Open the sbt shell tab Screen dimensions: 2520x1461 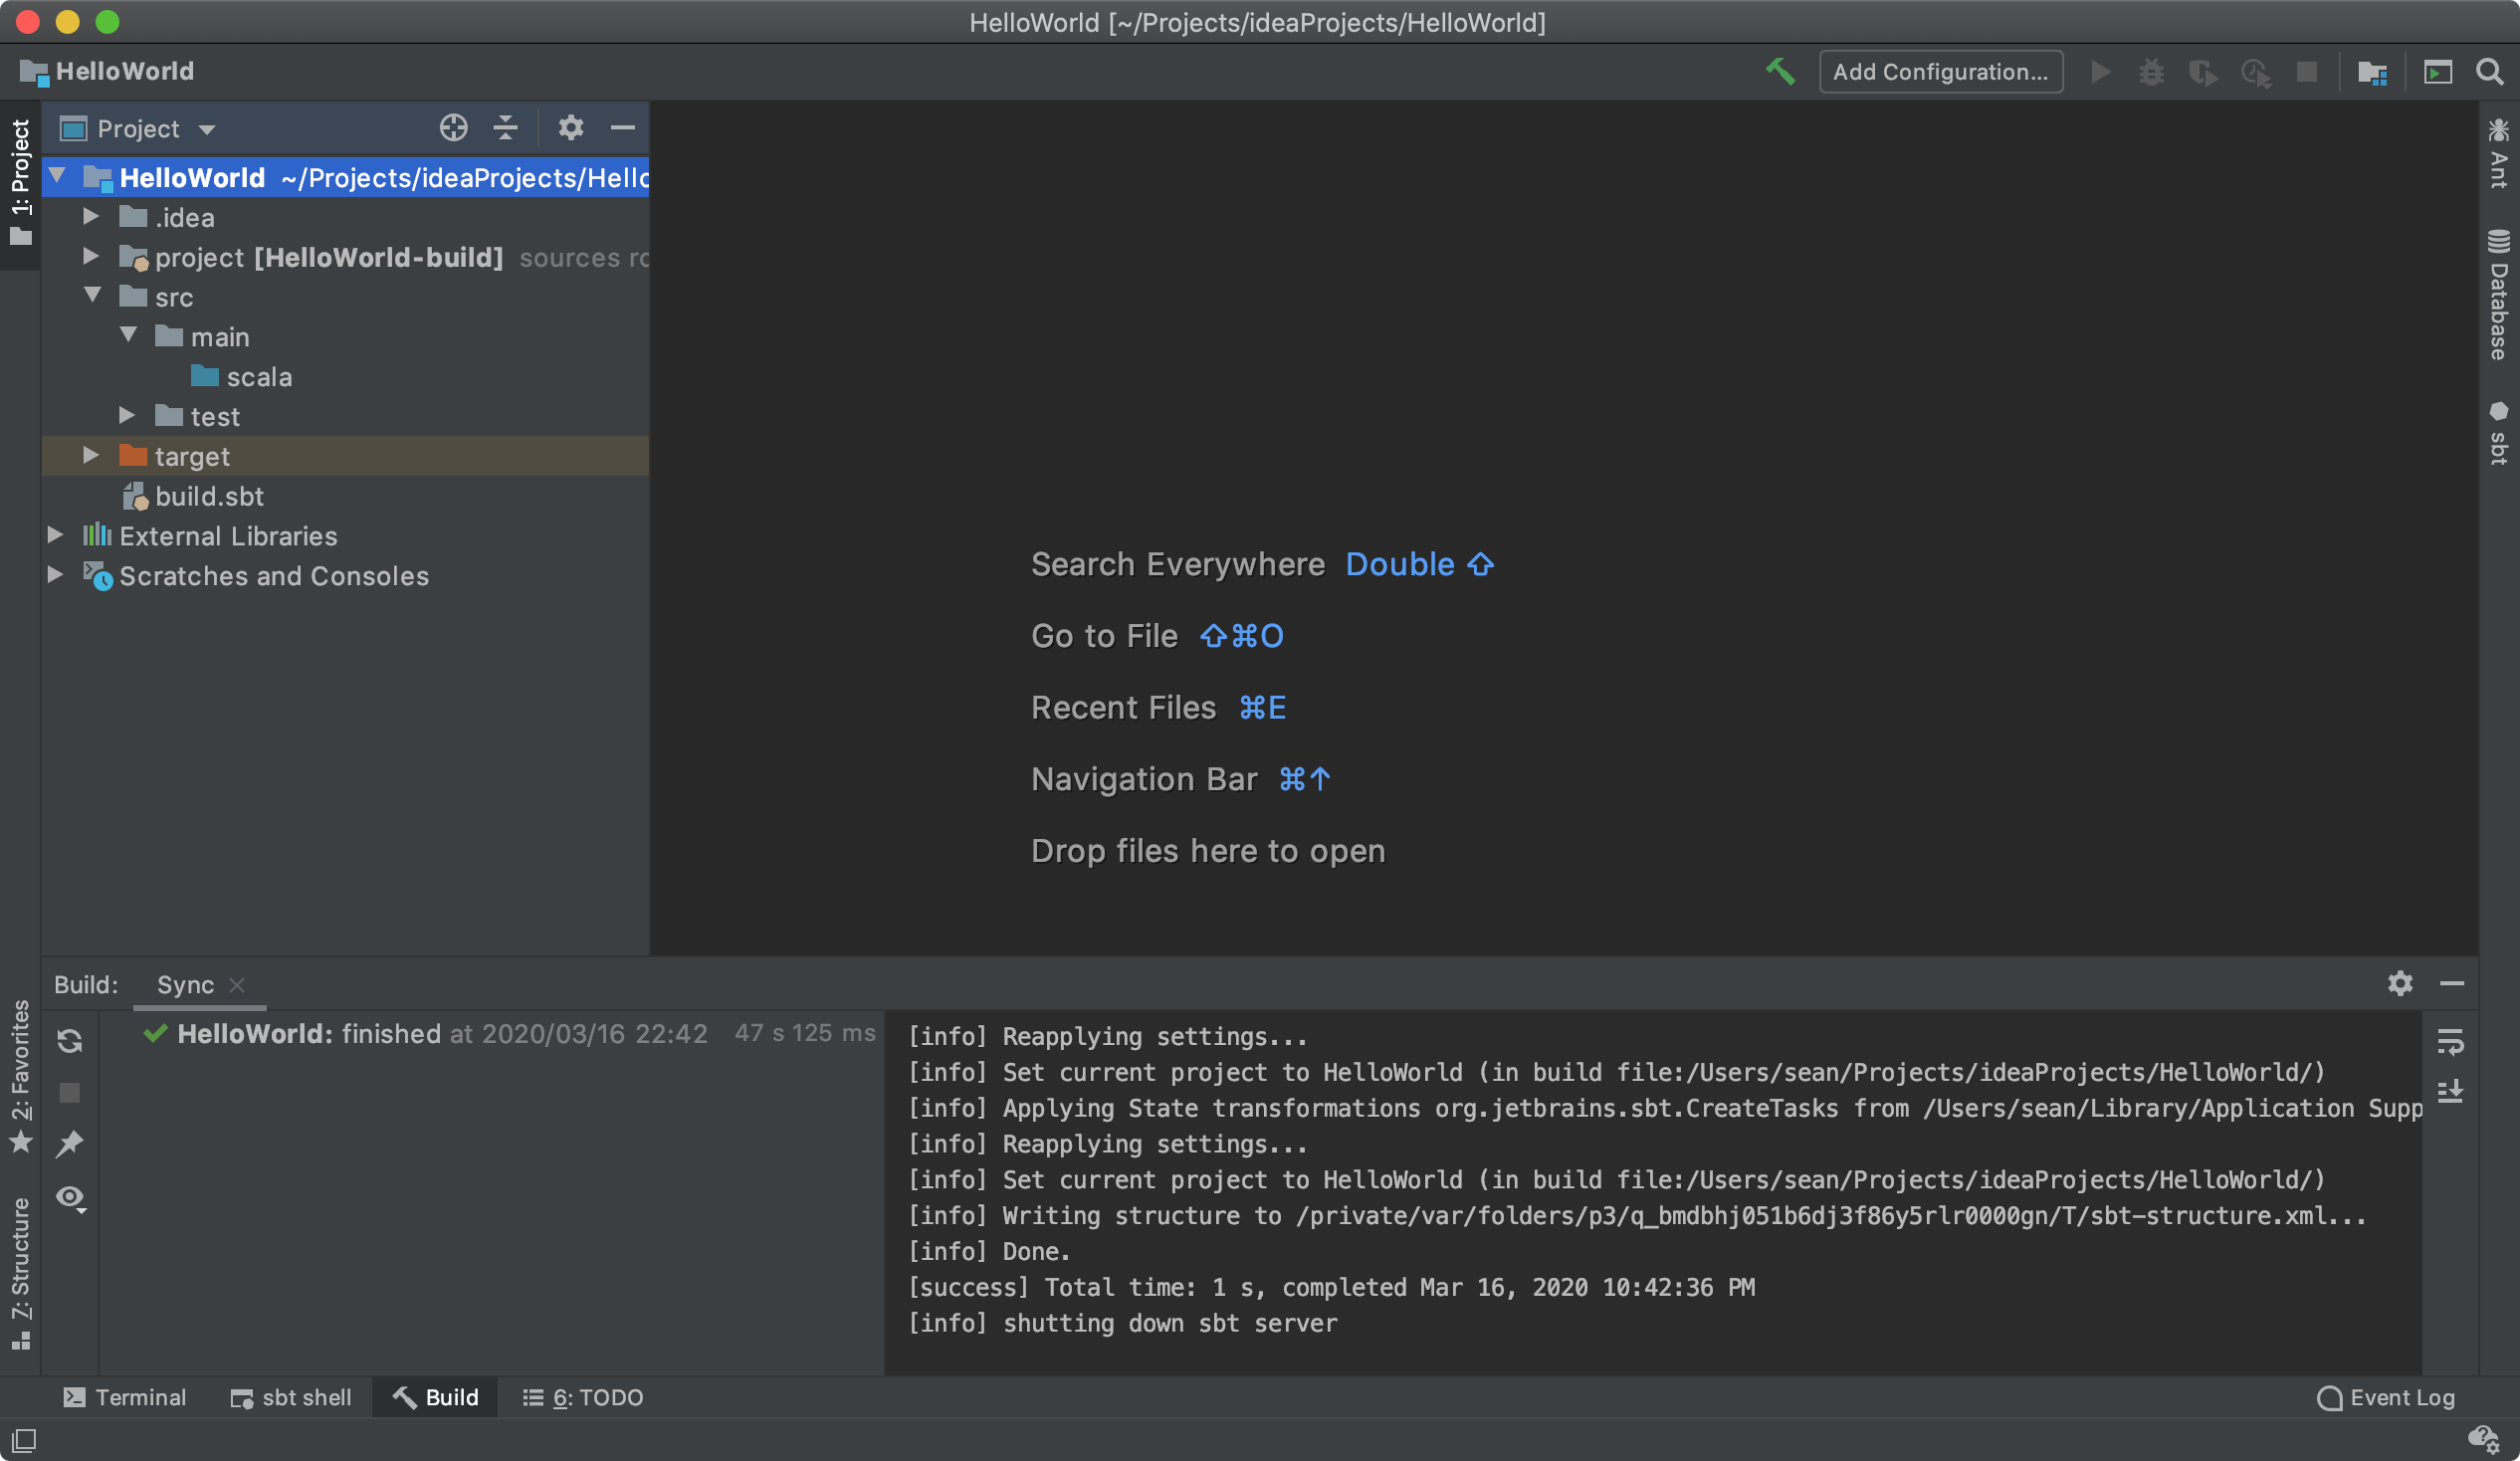click(291, 1397)
